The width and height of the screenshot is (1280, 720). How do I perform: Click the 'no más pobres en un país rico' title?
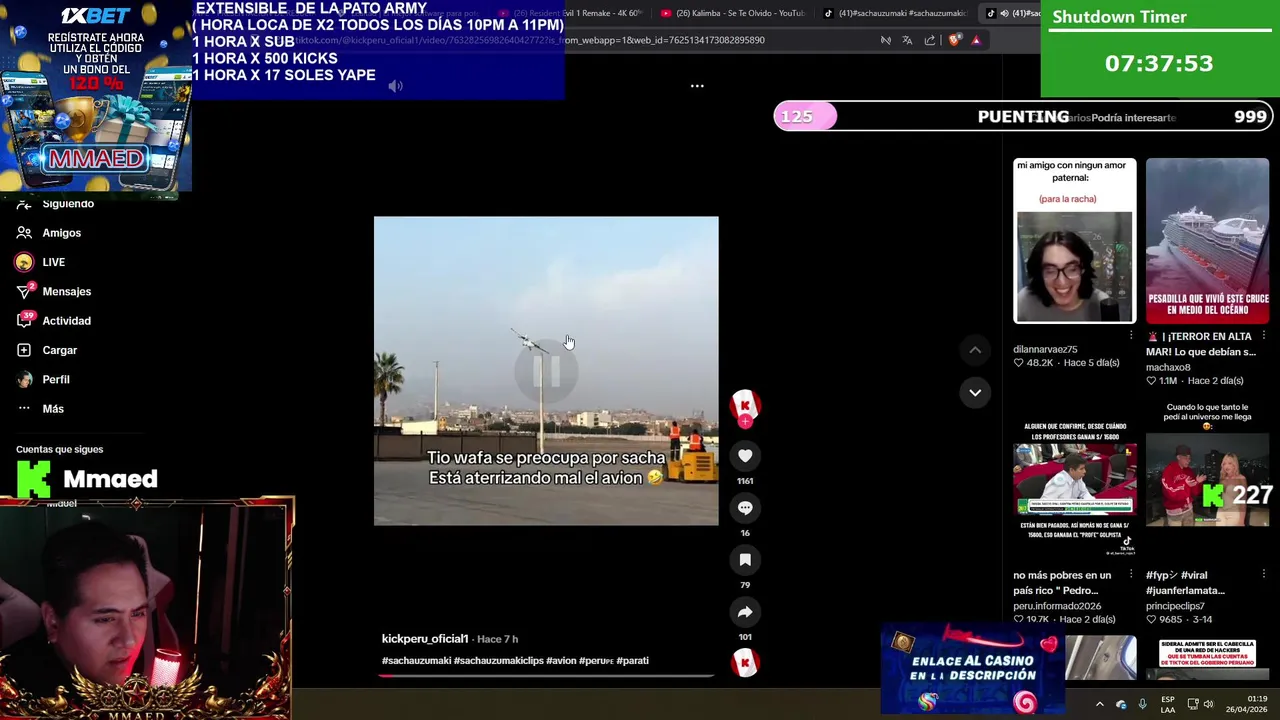1062,583
